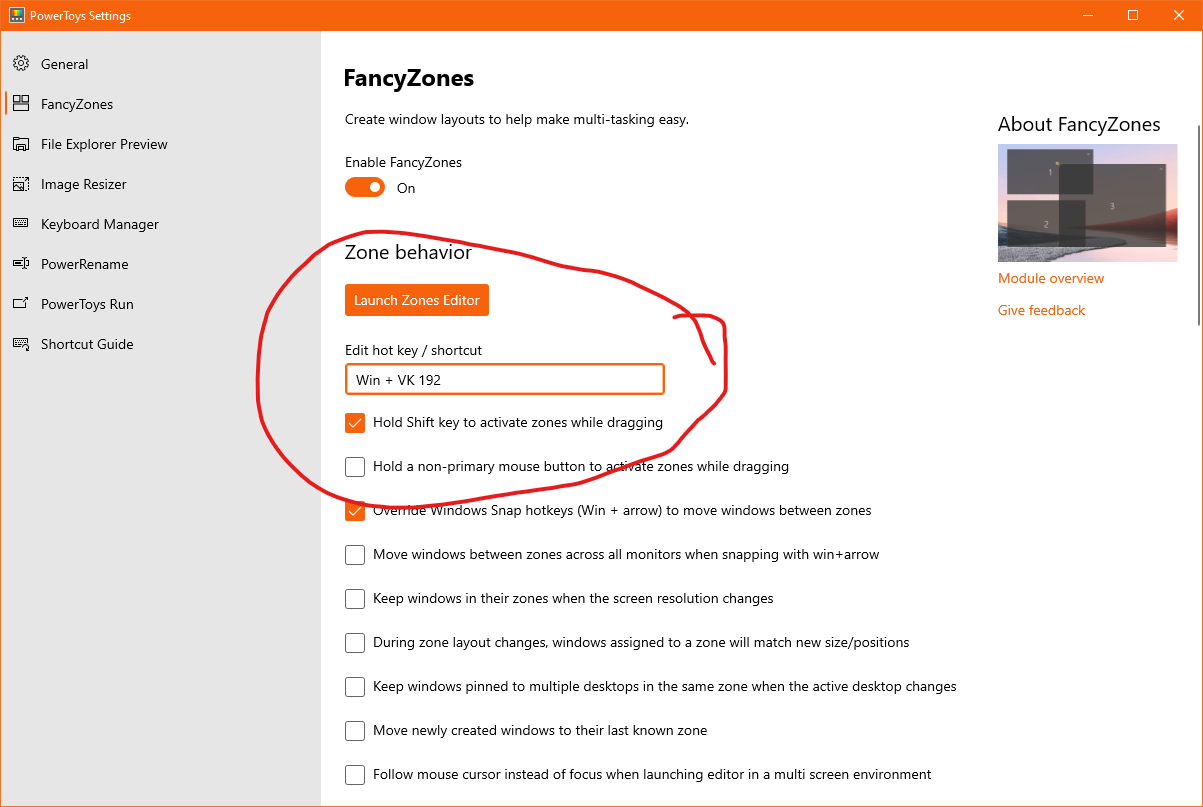Click the Edit hot key shortcut field

[x=504, y=379]
